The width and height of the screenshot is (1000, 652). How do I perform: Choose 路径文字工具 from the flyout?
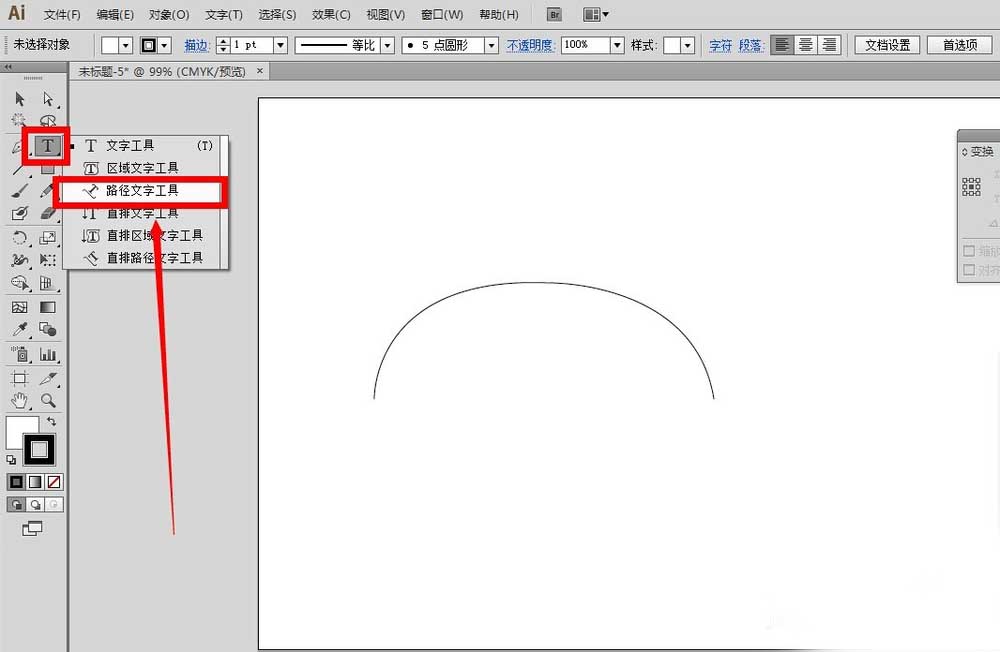coord(143,191)
